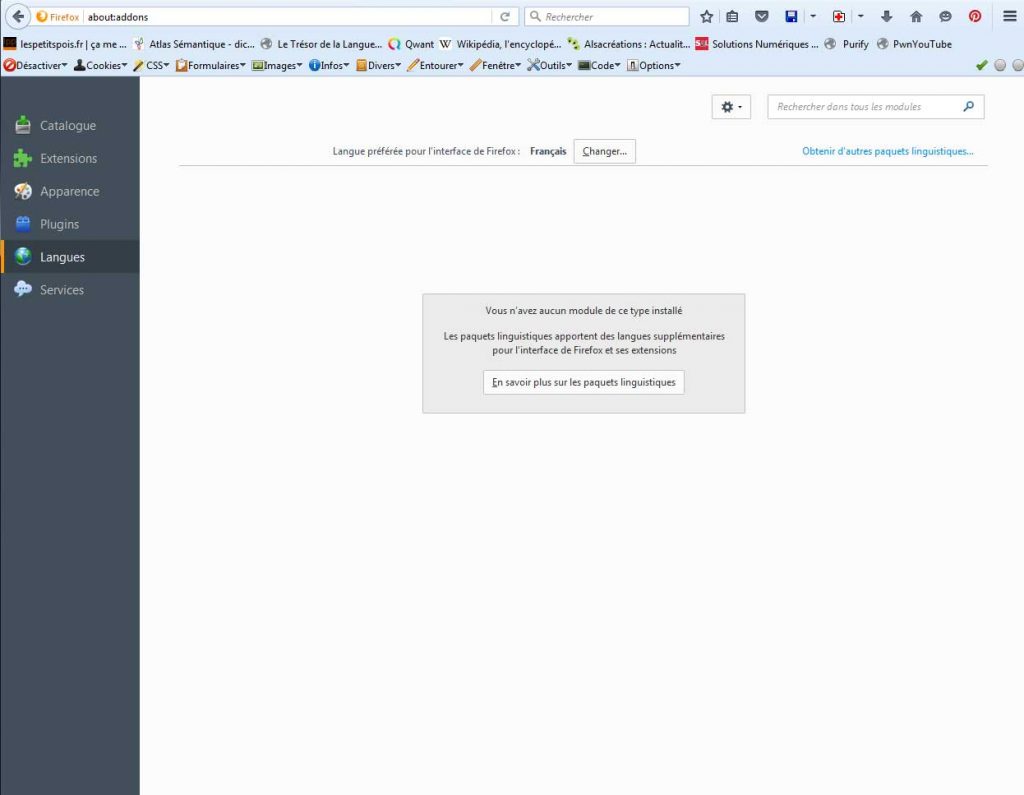Switch to the Plugins section

[59, 225]
